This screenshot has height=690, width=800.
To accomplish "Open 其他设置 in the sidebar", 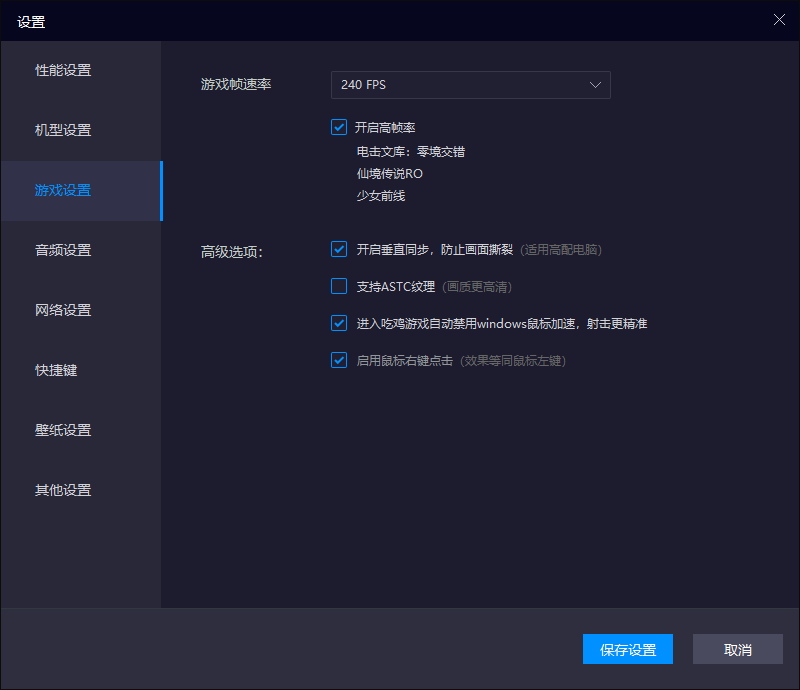I will coord(63,490).
